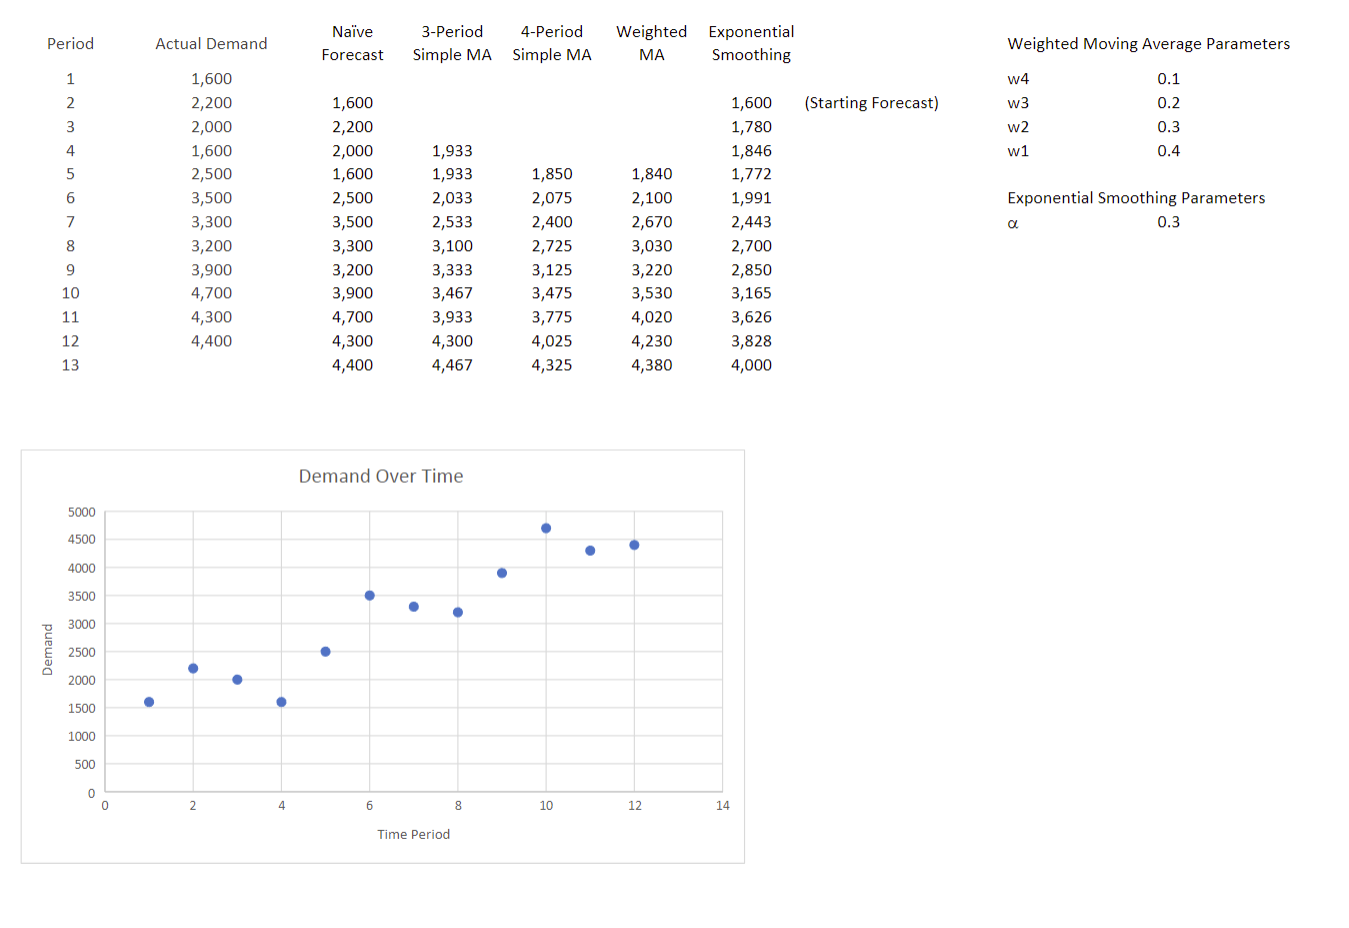Image resolution: width=1349 pixels, height=928 pixels.
Task: Select exponential smoothing value 1,780
Action: 751,127
